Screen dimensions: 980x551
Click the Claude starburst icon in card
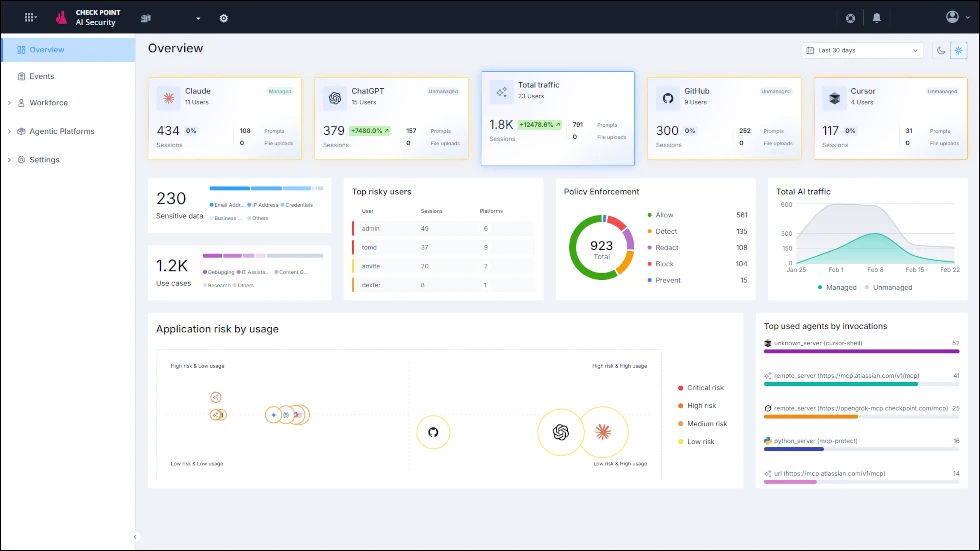pyautogui.click(x=169, y=97)
